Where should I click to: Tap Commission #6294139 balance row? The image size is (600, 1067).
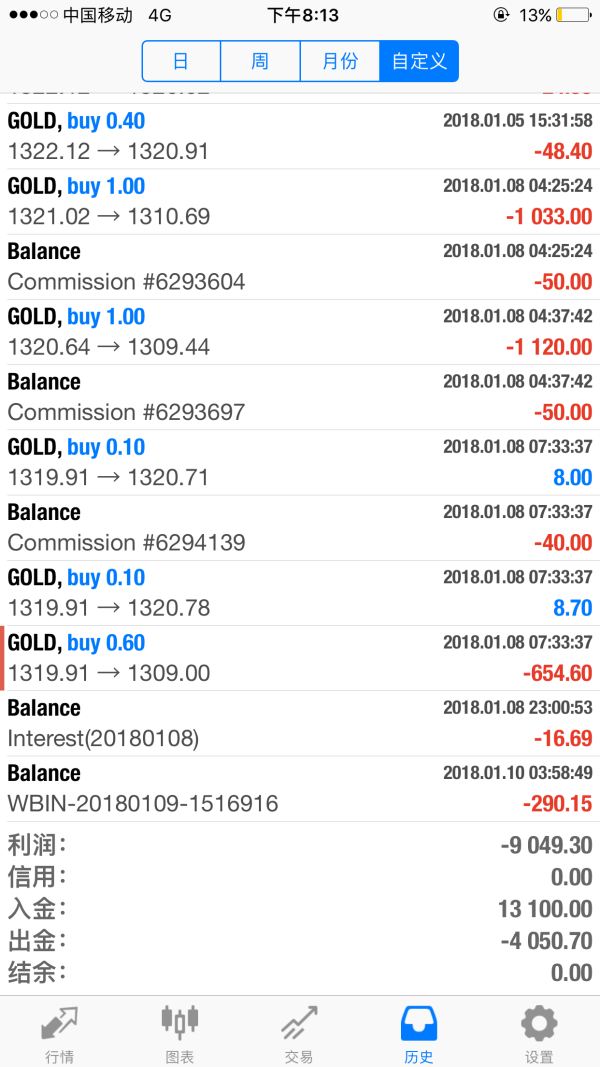[x=300, y=528]
